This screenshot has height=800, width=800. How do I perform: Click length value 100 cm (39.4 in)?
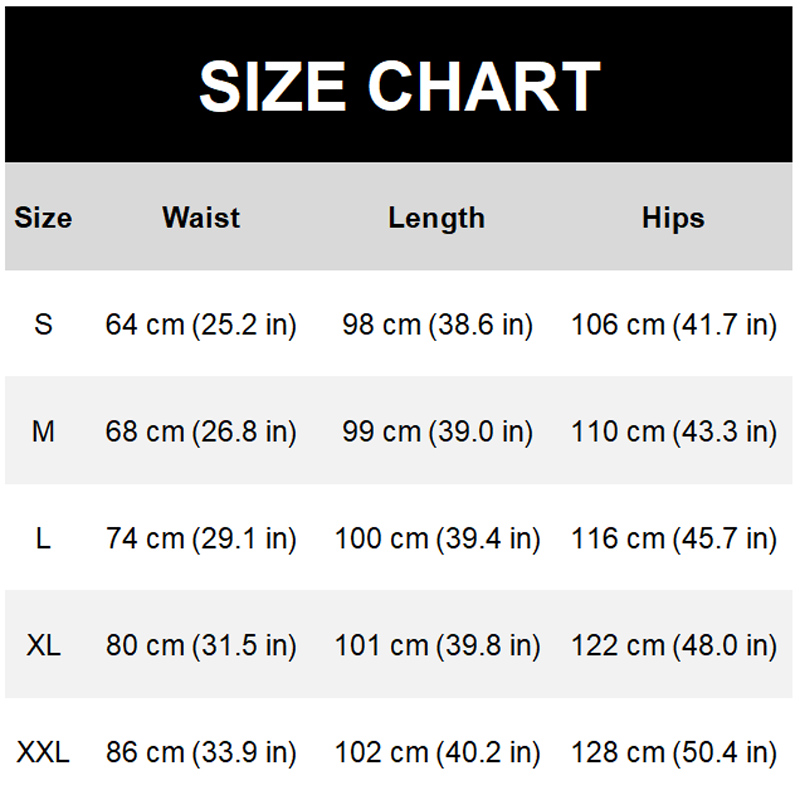click(x=437, y=539)
